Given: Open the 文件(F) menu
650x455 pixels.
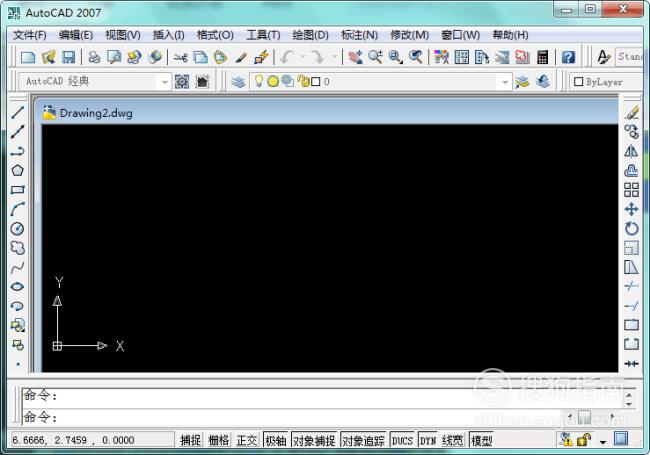Looking at the screenshot, I should [30, 35].
